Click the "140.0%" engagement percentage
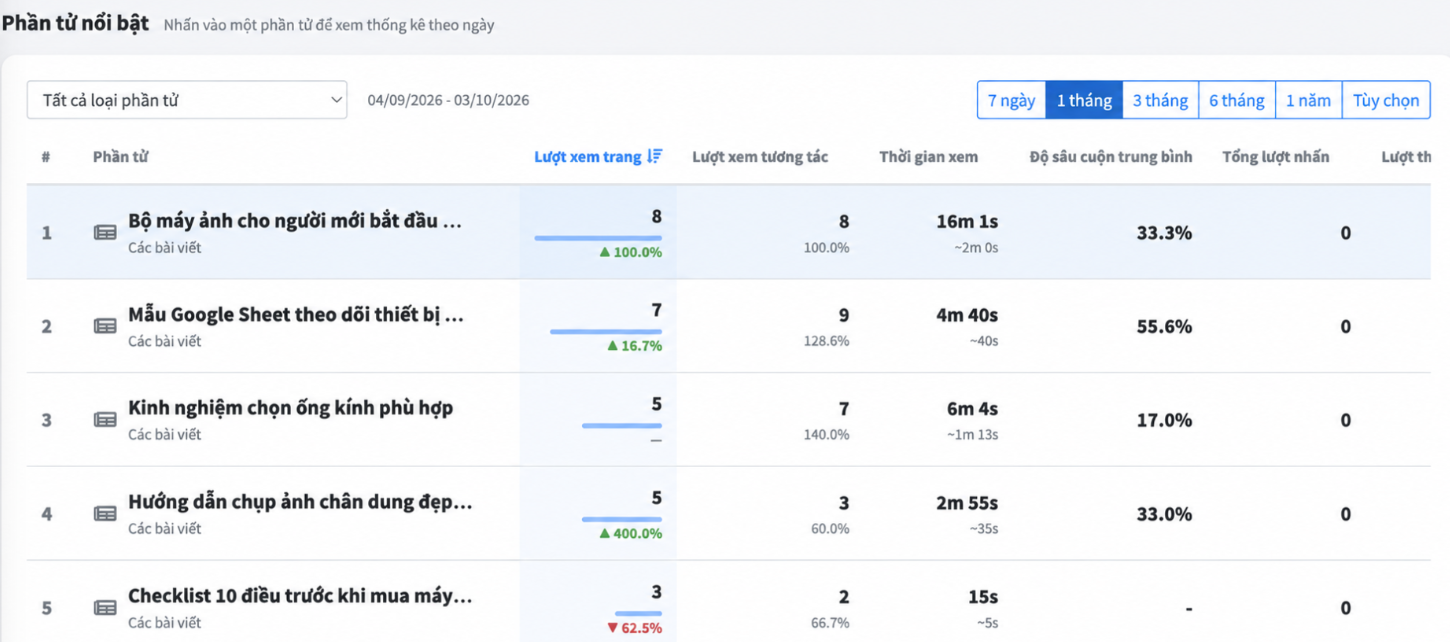 pos(827,435)
